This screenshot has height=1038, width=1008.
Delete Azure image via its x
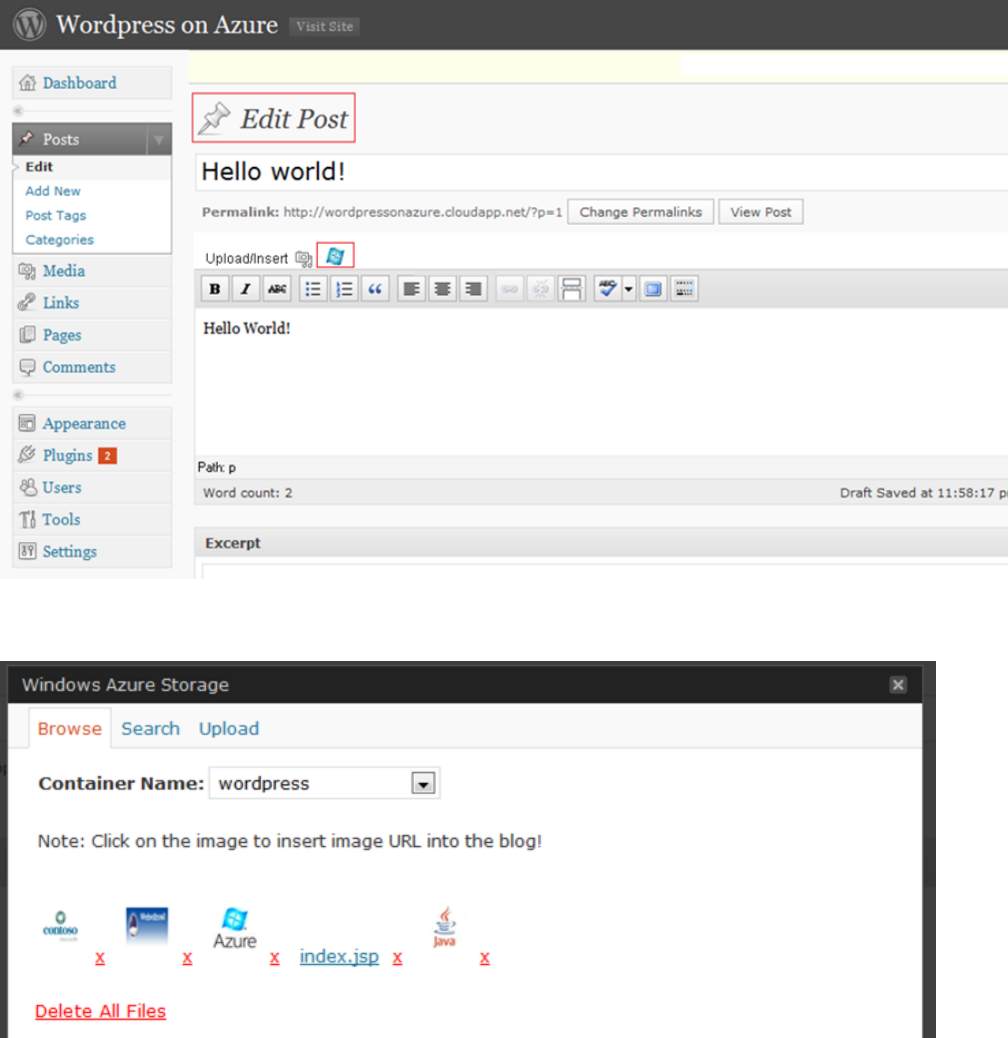coord(275,957)
